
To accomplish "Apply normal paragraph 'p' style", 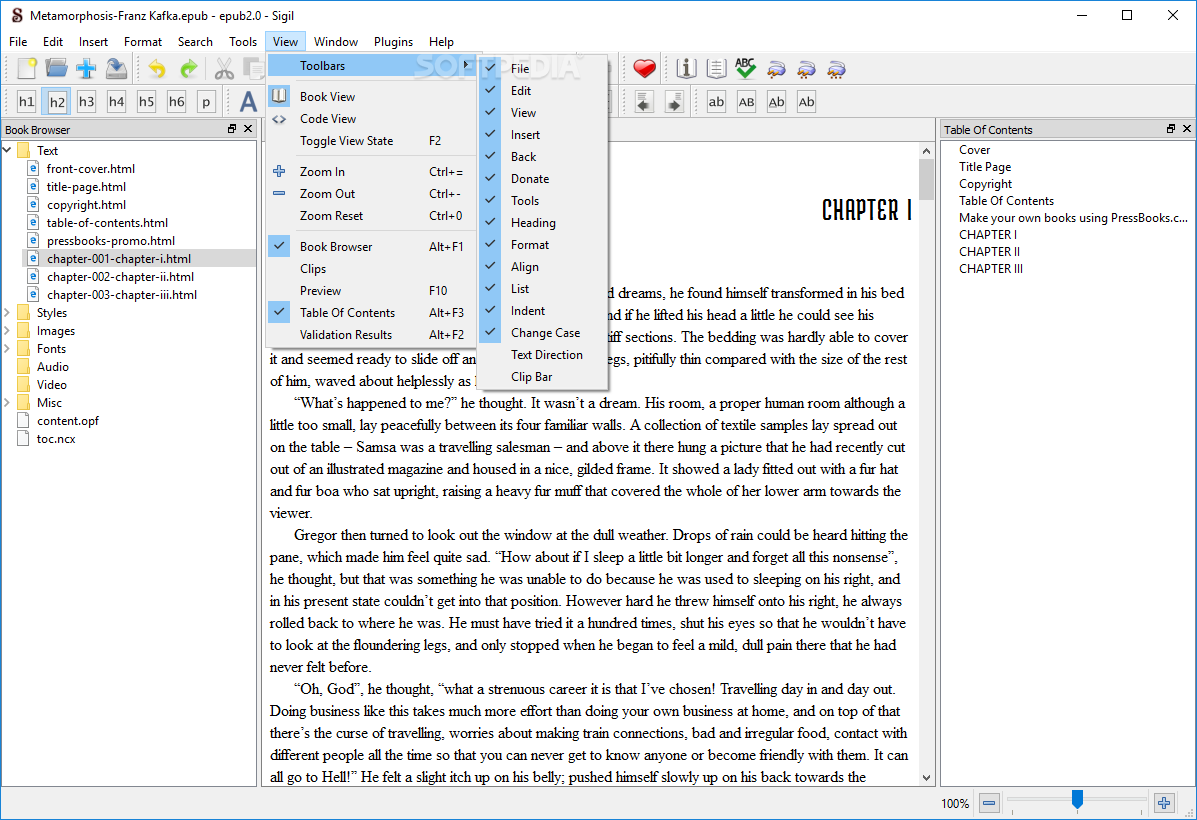I will click(206, 102).
